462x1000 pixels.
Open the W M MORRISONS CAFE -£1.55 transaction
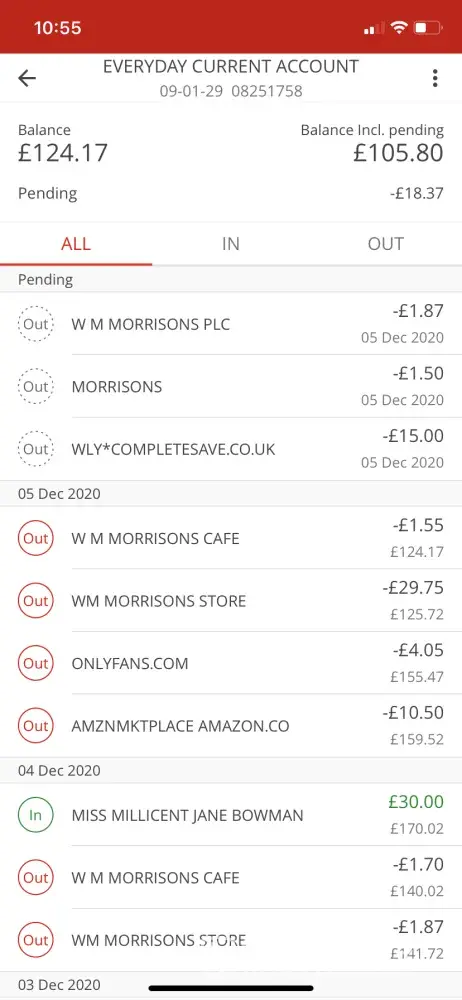[x=231, y=538]
